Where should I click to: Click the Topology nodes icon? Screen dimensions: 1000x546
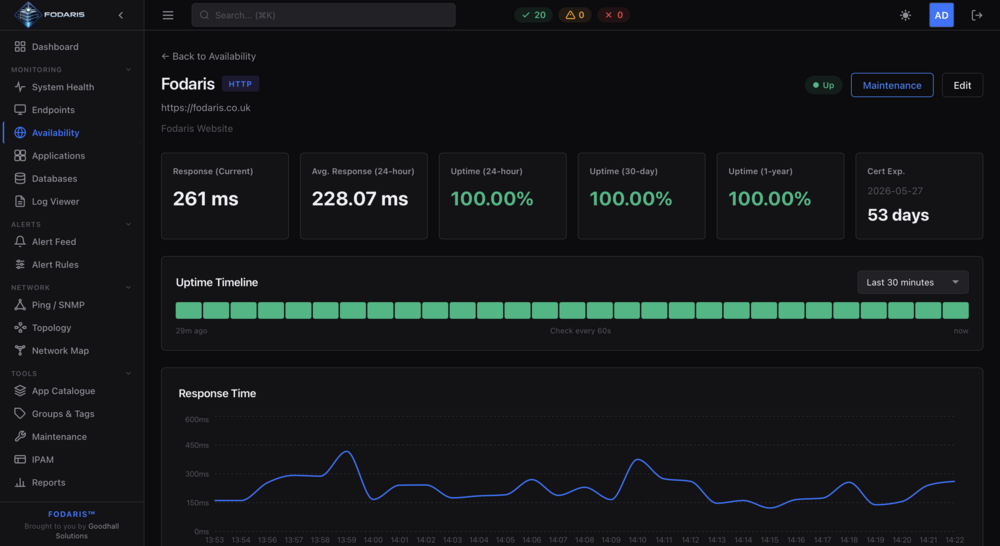(x=20, y=328)
